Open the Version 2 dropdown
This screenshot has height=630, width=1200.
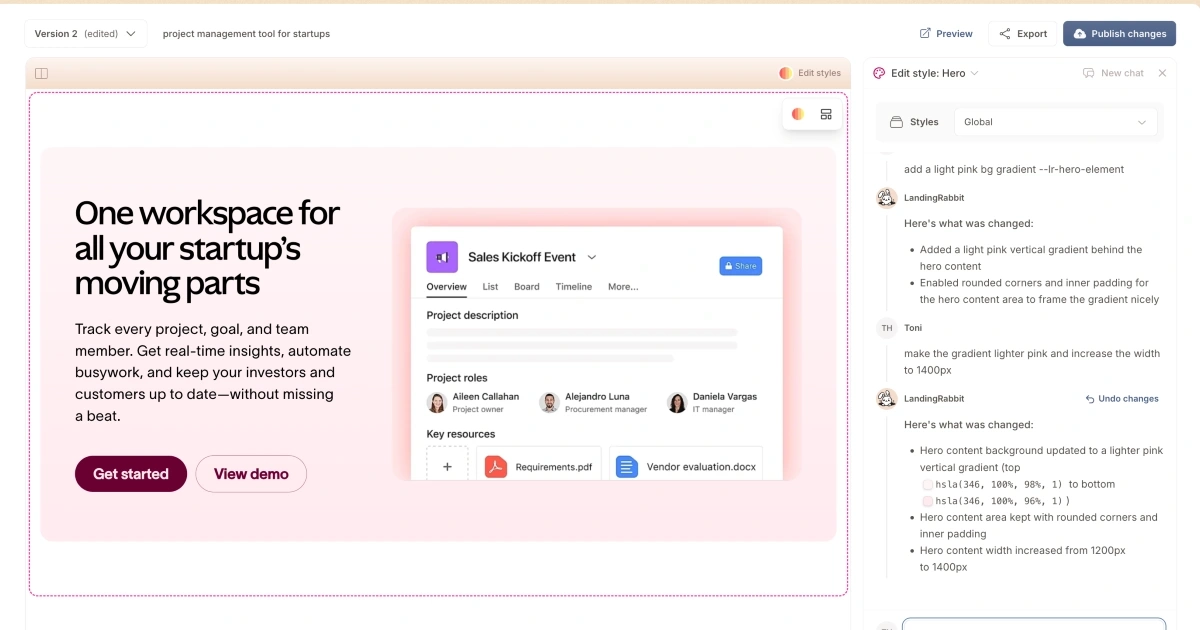point(85,34)
